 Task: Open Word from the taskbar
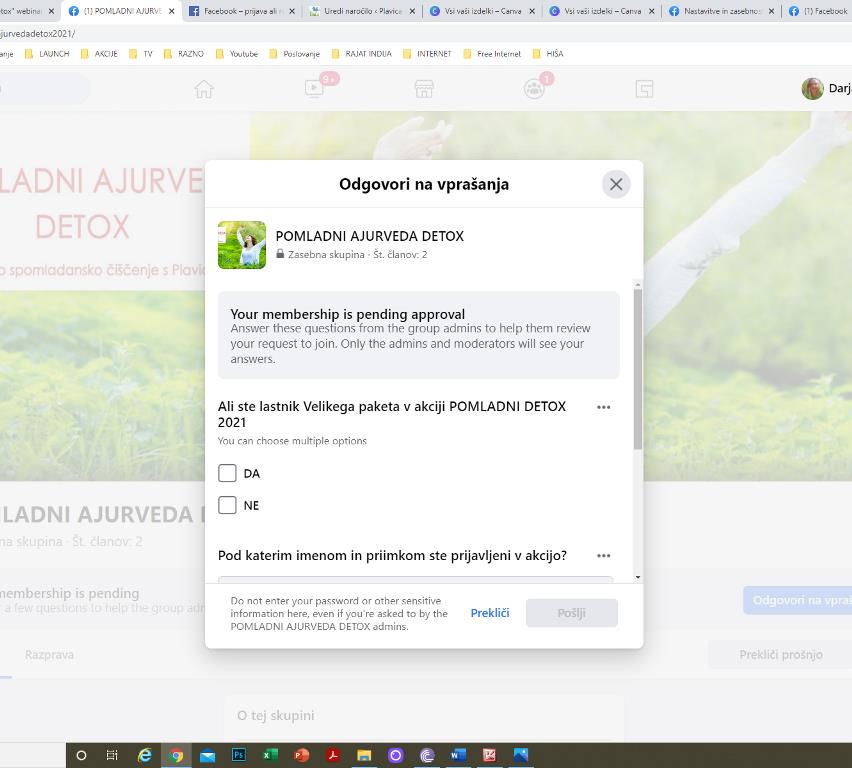click(458, 755)
